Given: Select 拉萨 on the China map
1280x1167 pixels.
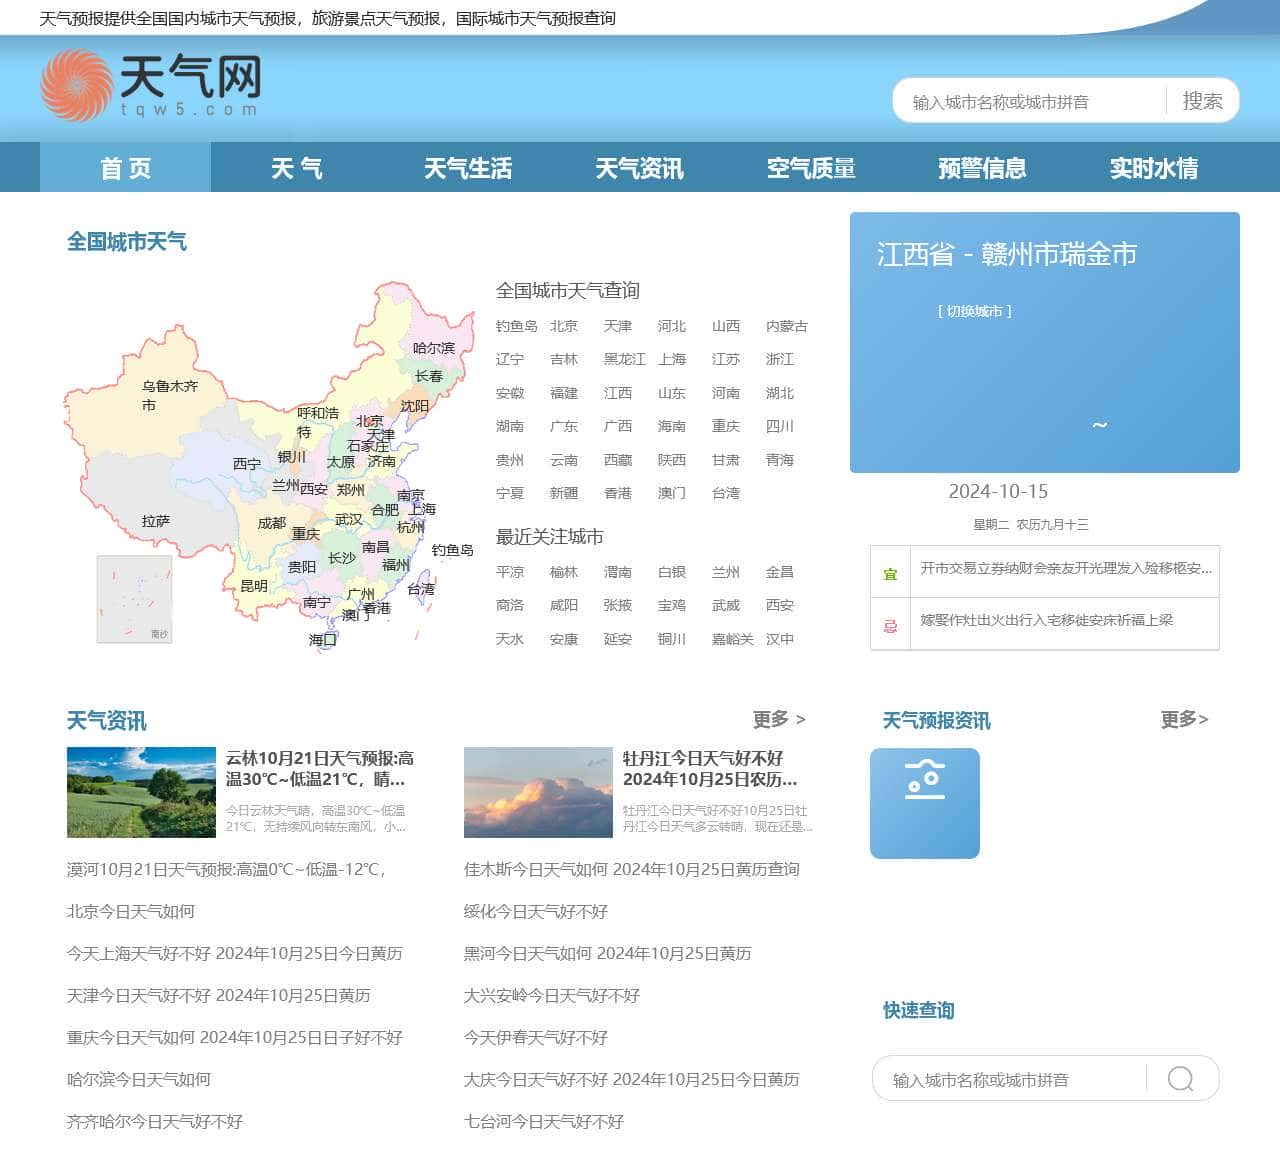Looking at the screenshot, I should [x=156, y=521].
